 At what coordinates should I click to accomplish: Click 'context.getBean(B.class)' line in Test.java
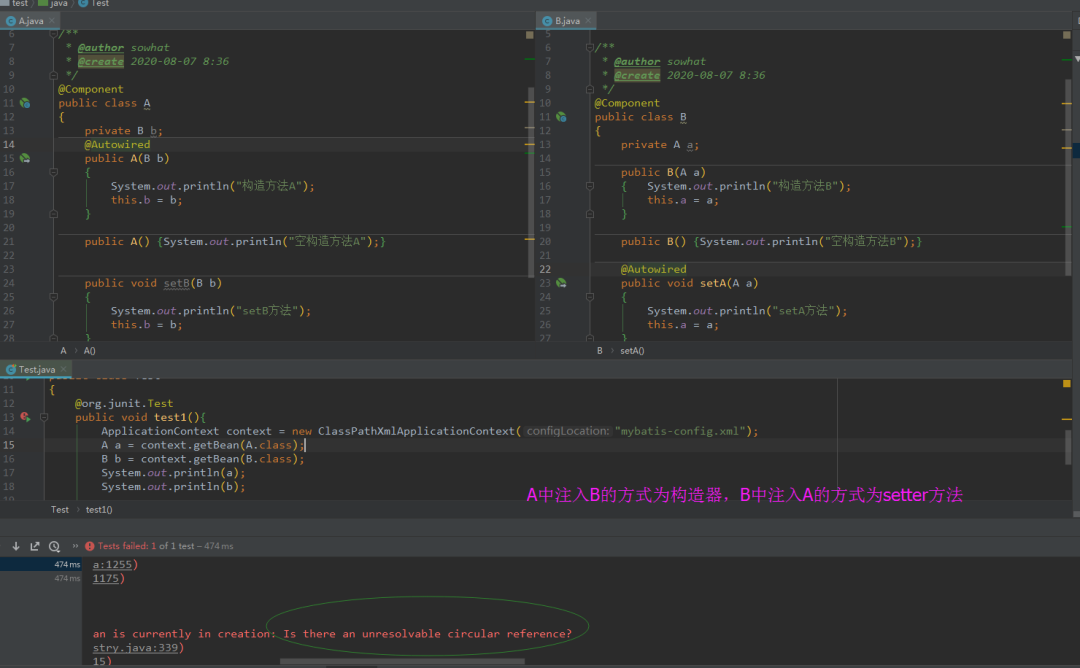[x=202, y=459]
